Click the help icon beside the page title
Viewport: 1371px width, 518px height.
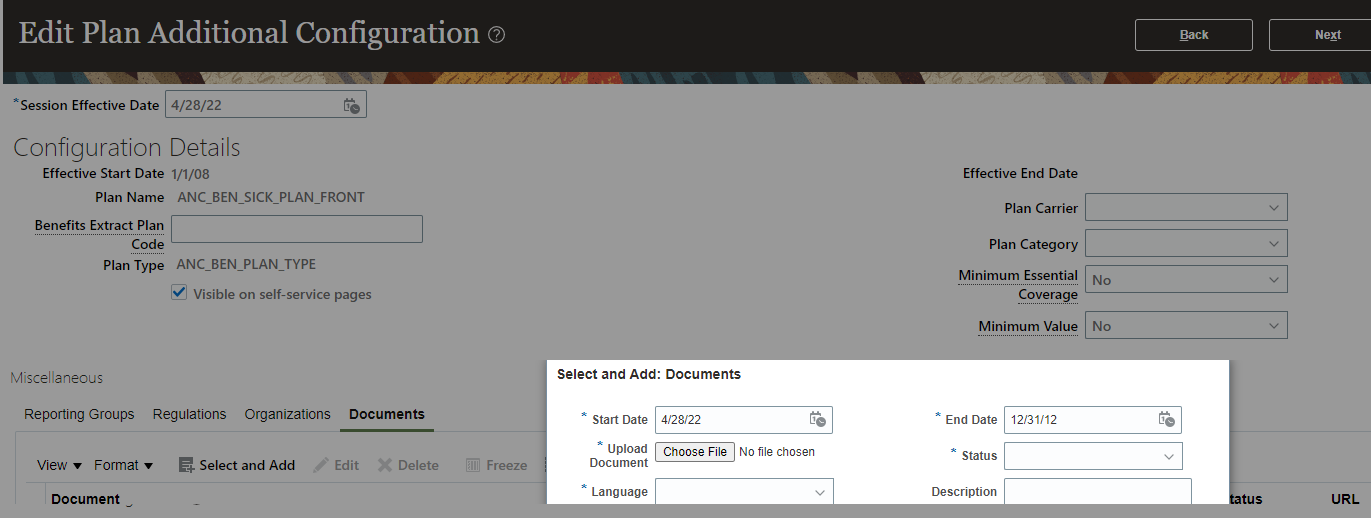(496, 35)
